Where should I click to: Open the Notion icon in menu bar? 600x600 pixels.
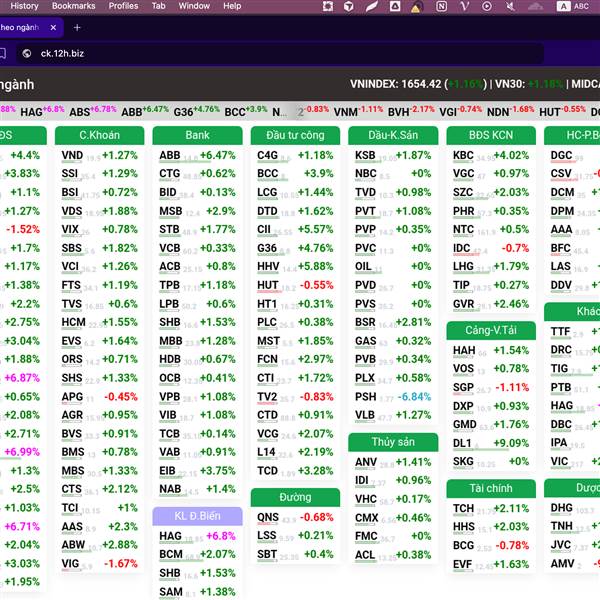(442, 6)
